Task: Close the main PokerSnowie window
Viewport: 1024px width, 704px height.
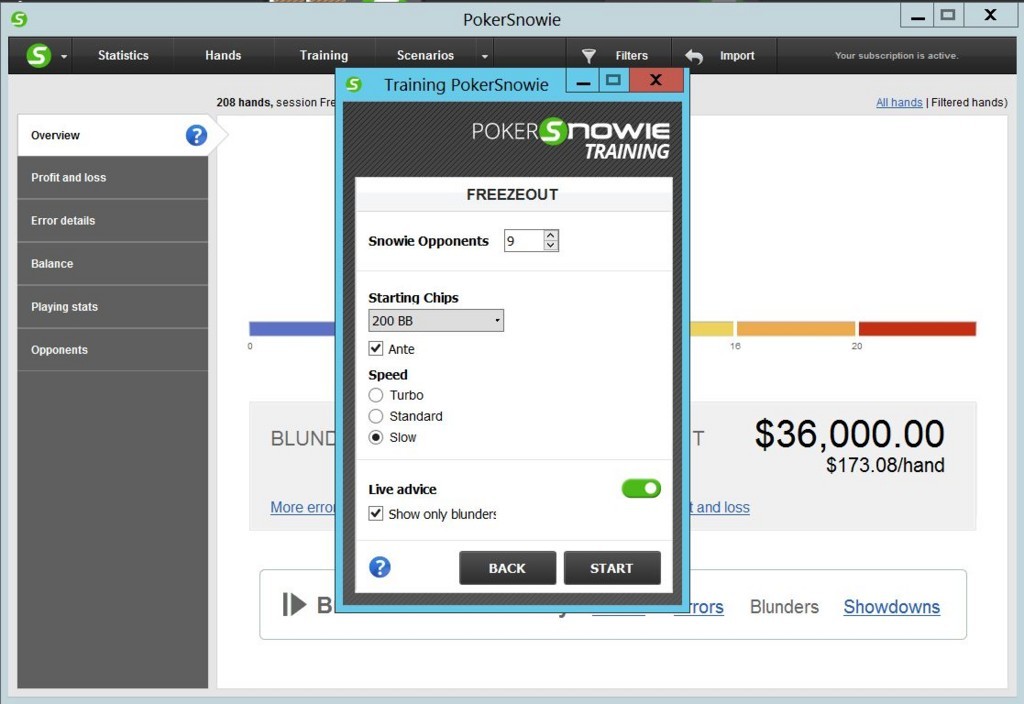Action: click(991, 15)
